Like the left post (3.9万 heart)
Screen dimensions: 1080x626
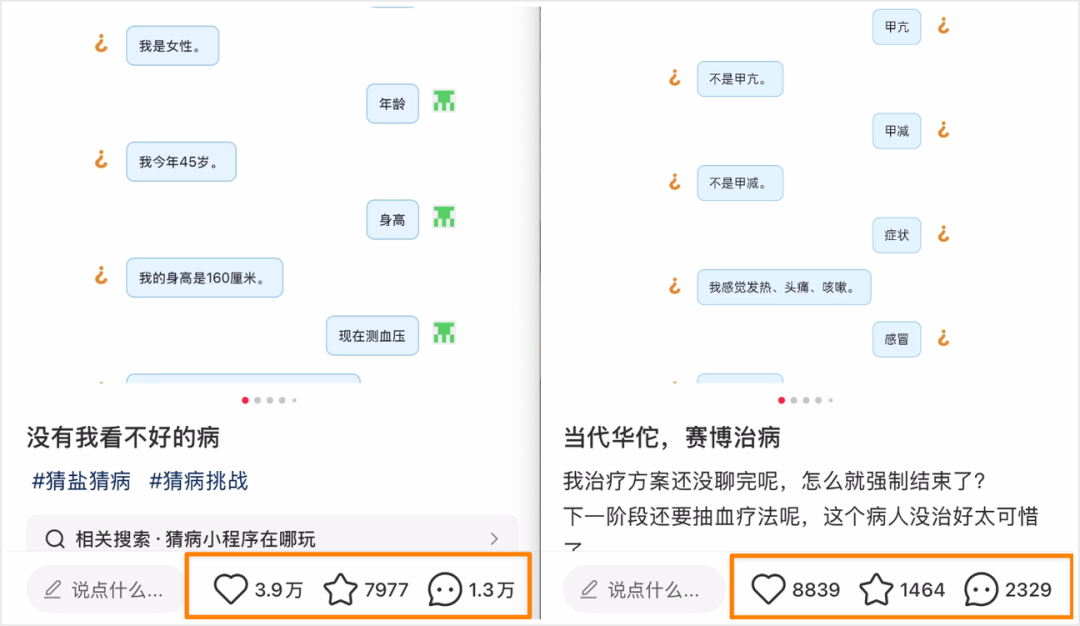[x=231, y=589]
